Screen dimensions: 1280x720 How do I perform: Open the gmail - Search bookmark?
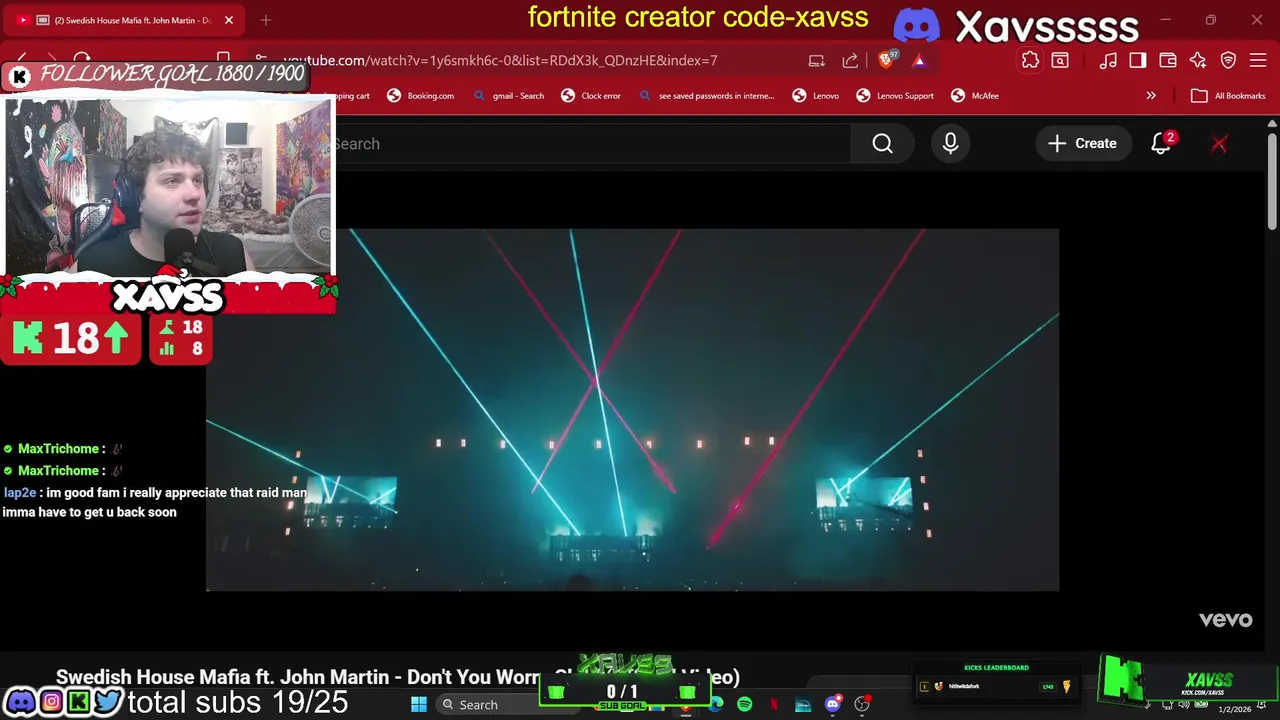pyautogui.click(x=508, y=96)
